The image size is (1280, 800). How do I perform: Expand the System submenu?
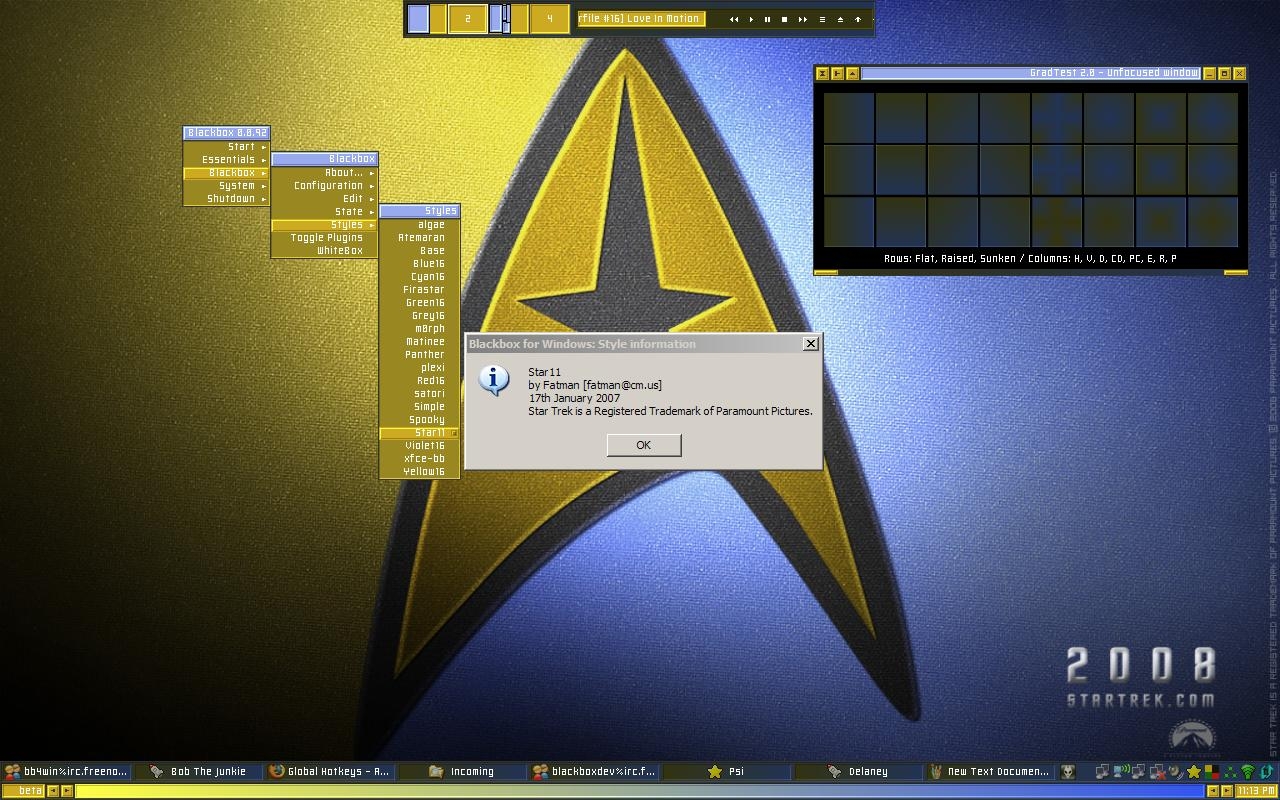pyautogui.click(x=226, y=186)
